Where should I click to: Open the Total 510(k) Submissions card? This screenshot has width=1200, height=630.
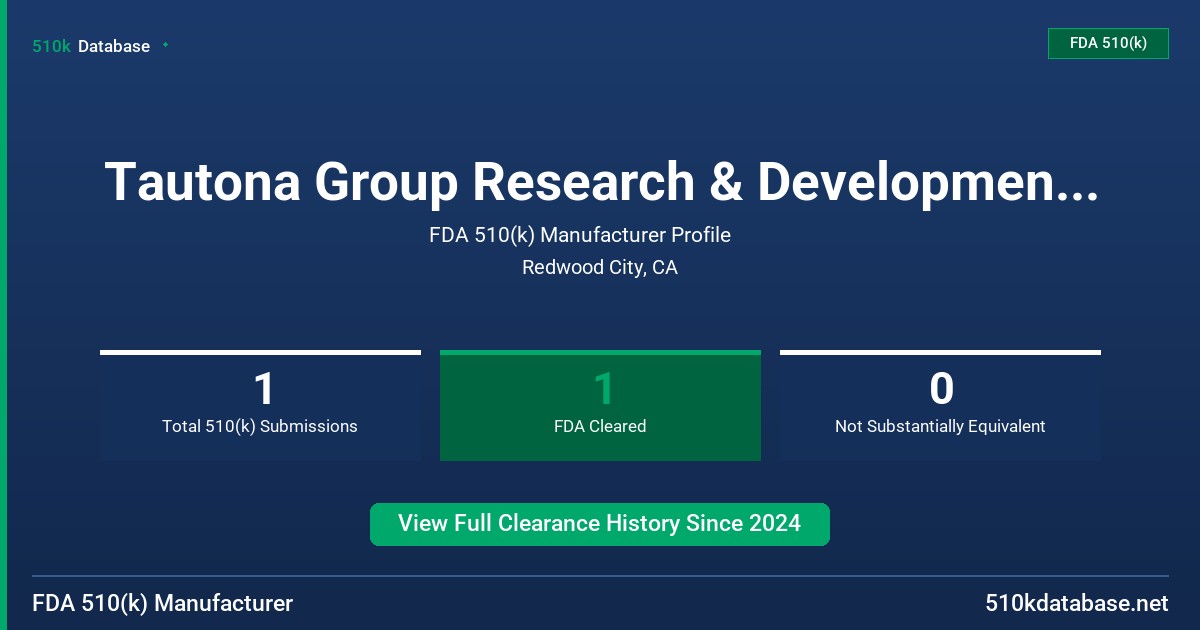click(260, 405)
